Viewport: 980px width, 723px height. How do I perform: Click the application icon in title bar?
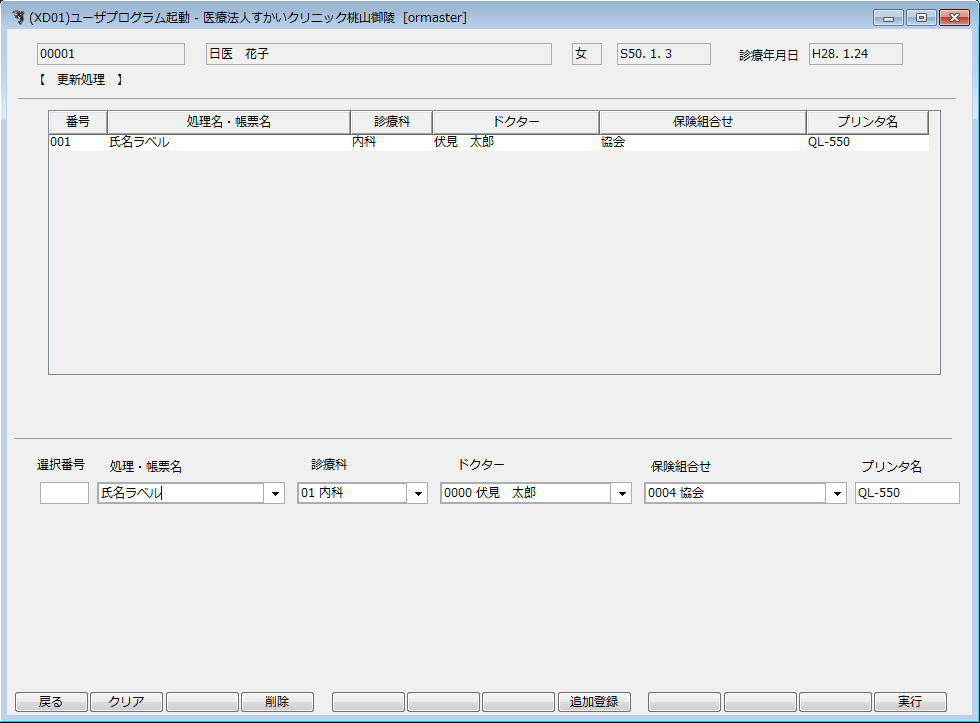tap(18, 18)
